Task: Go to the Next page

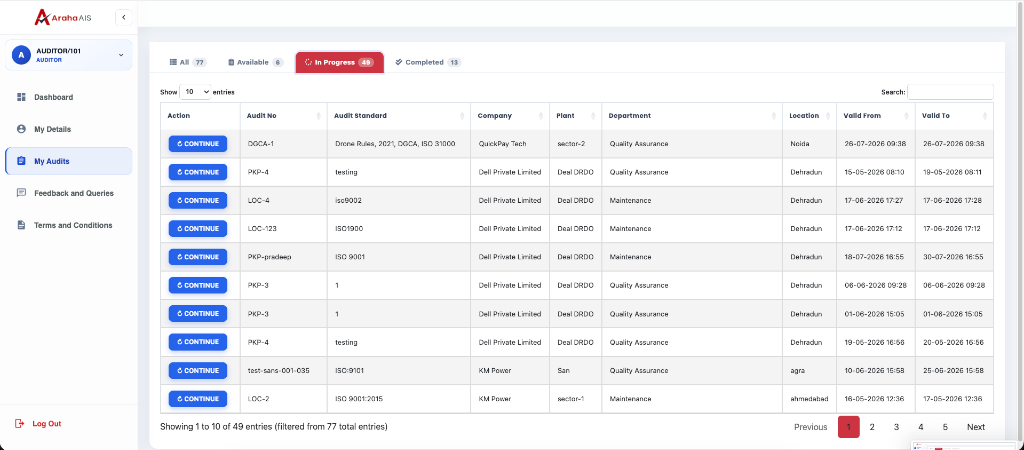Action: (976, 427)
